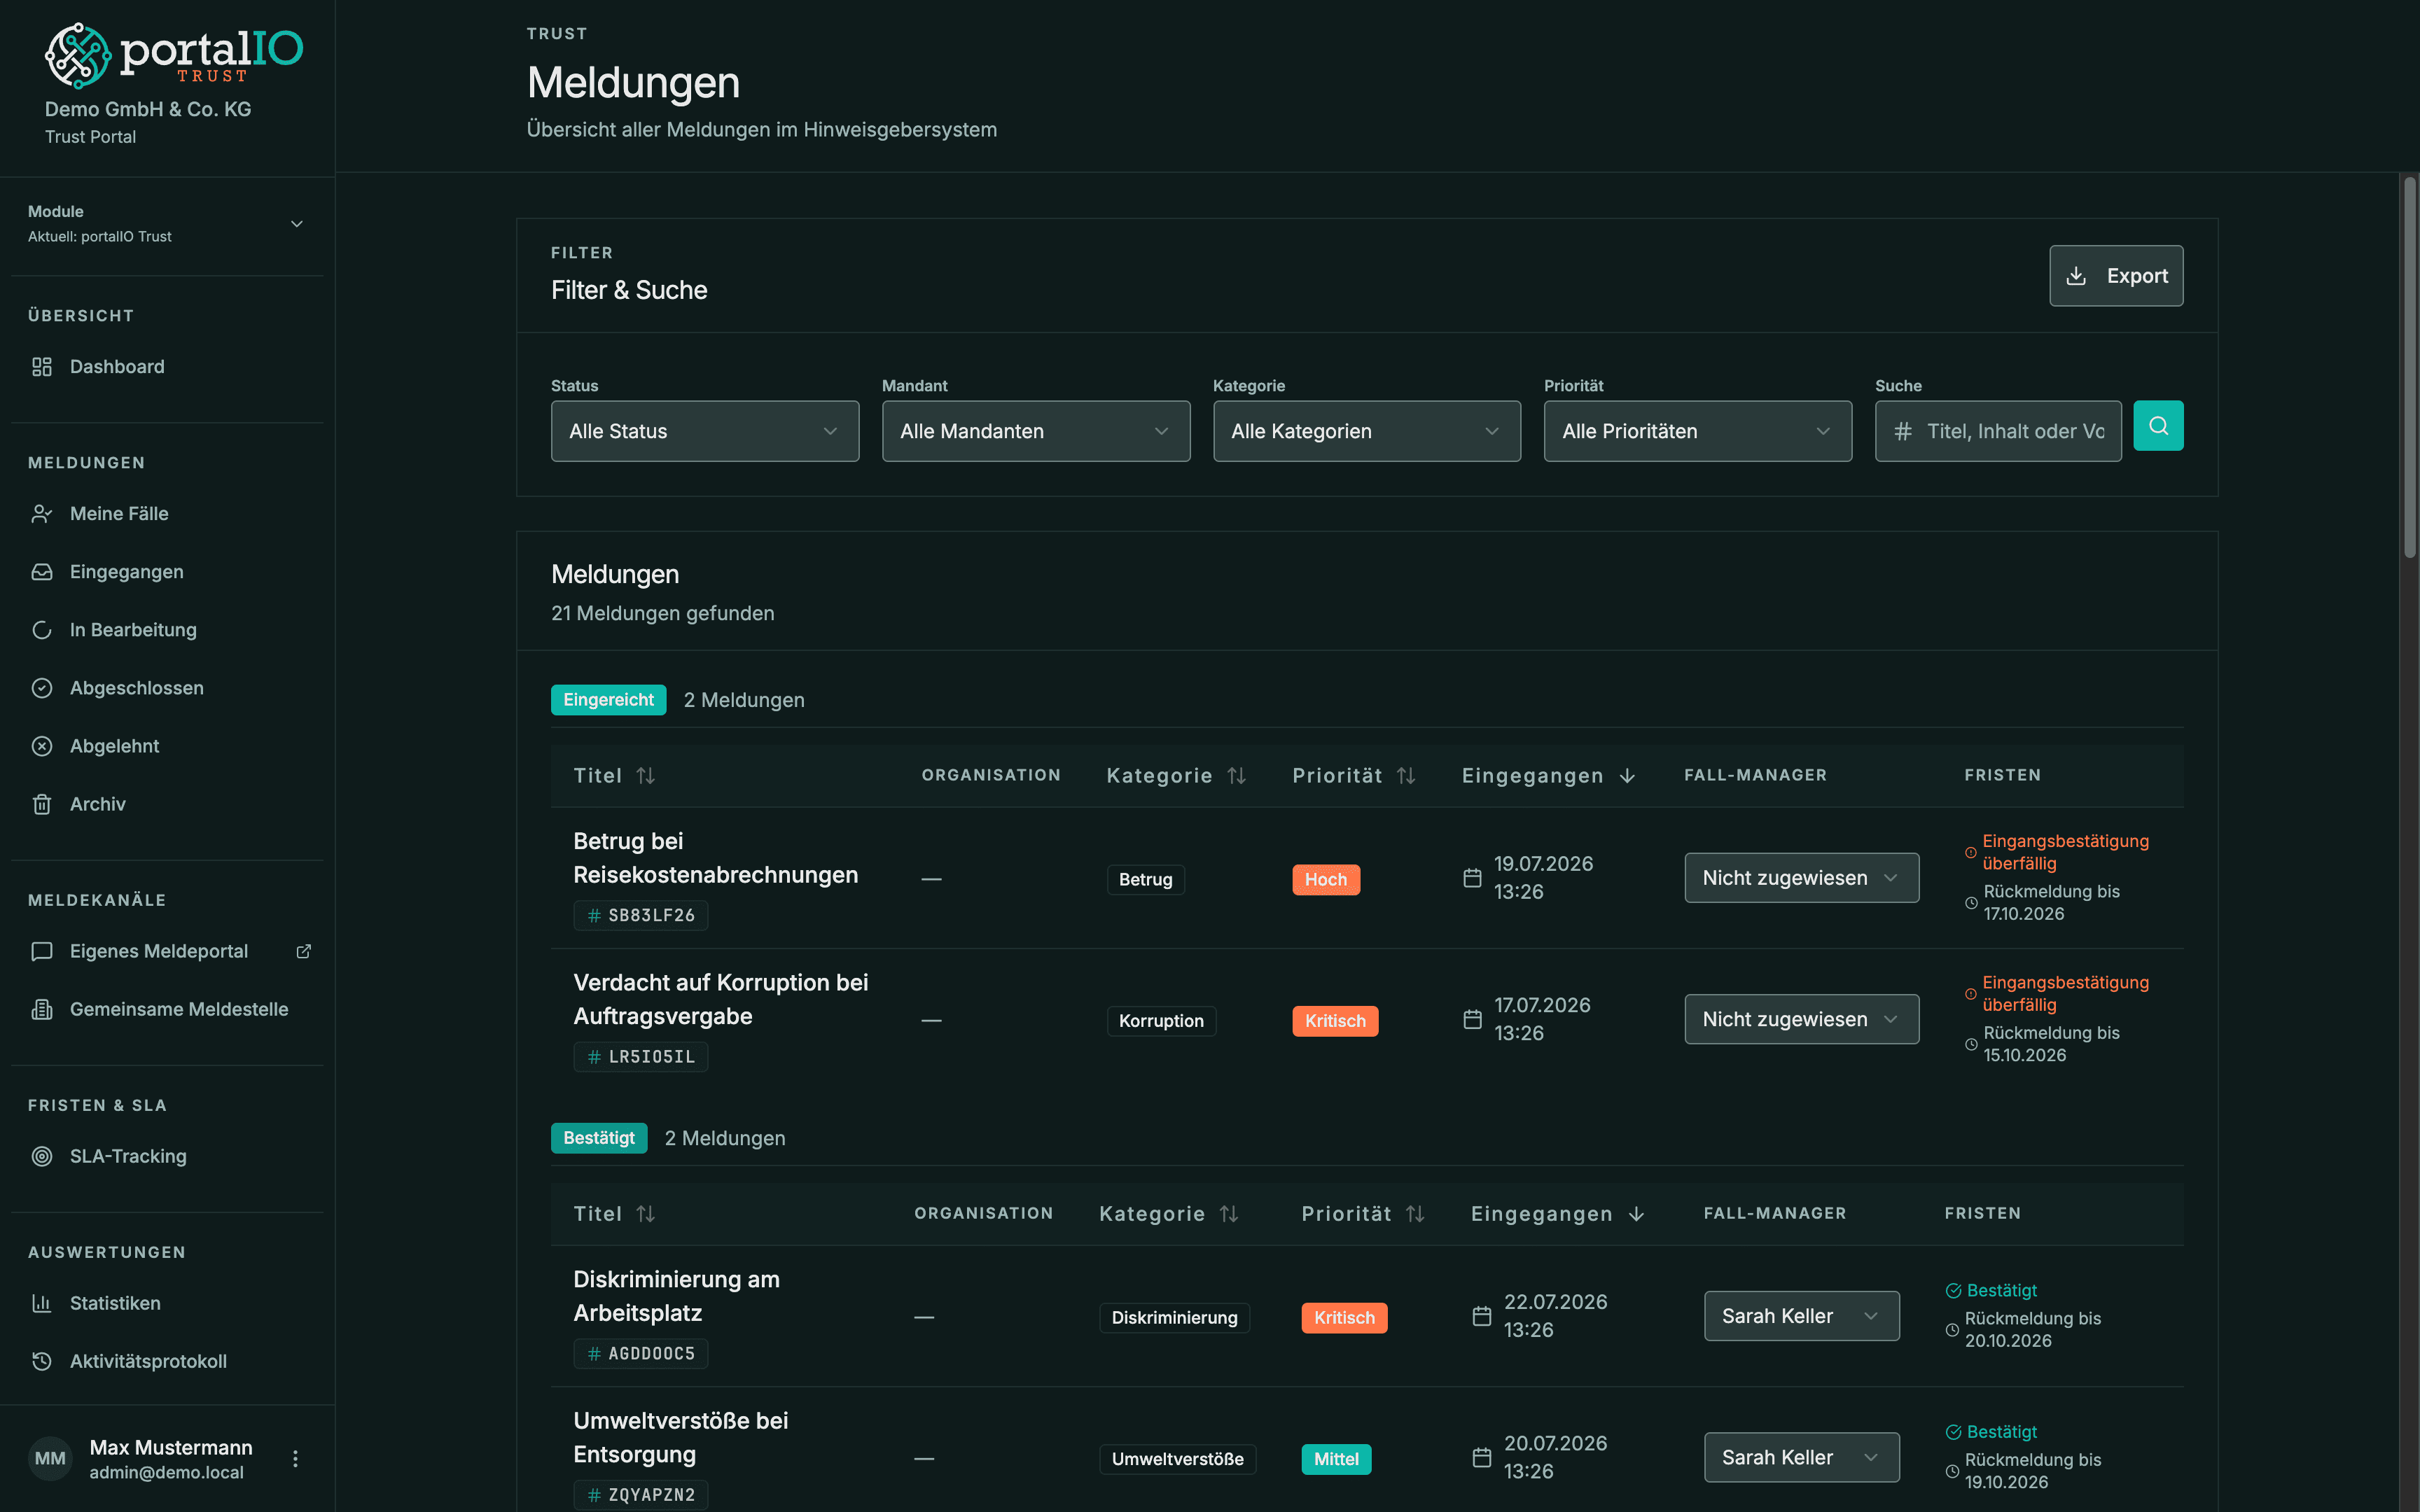
Task: Click the Mittel priority tag
Action: 1336,1459
